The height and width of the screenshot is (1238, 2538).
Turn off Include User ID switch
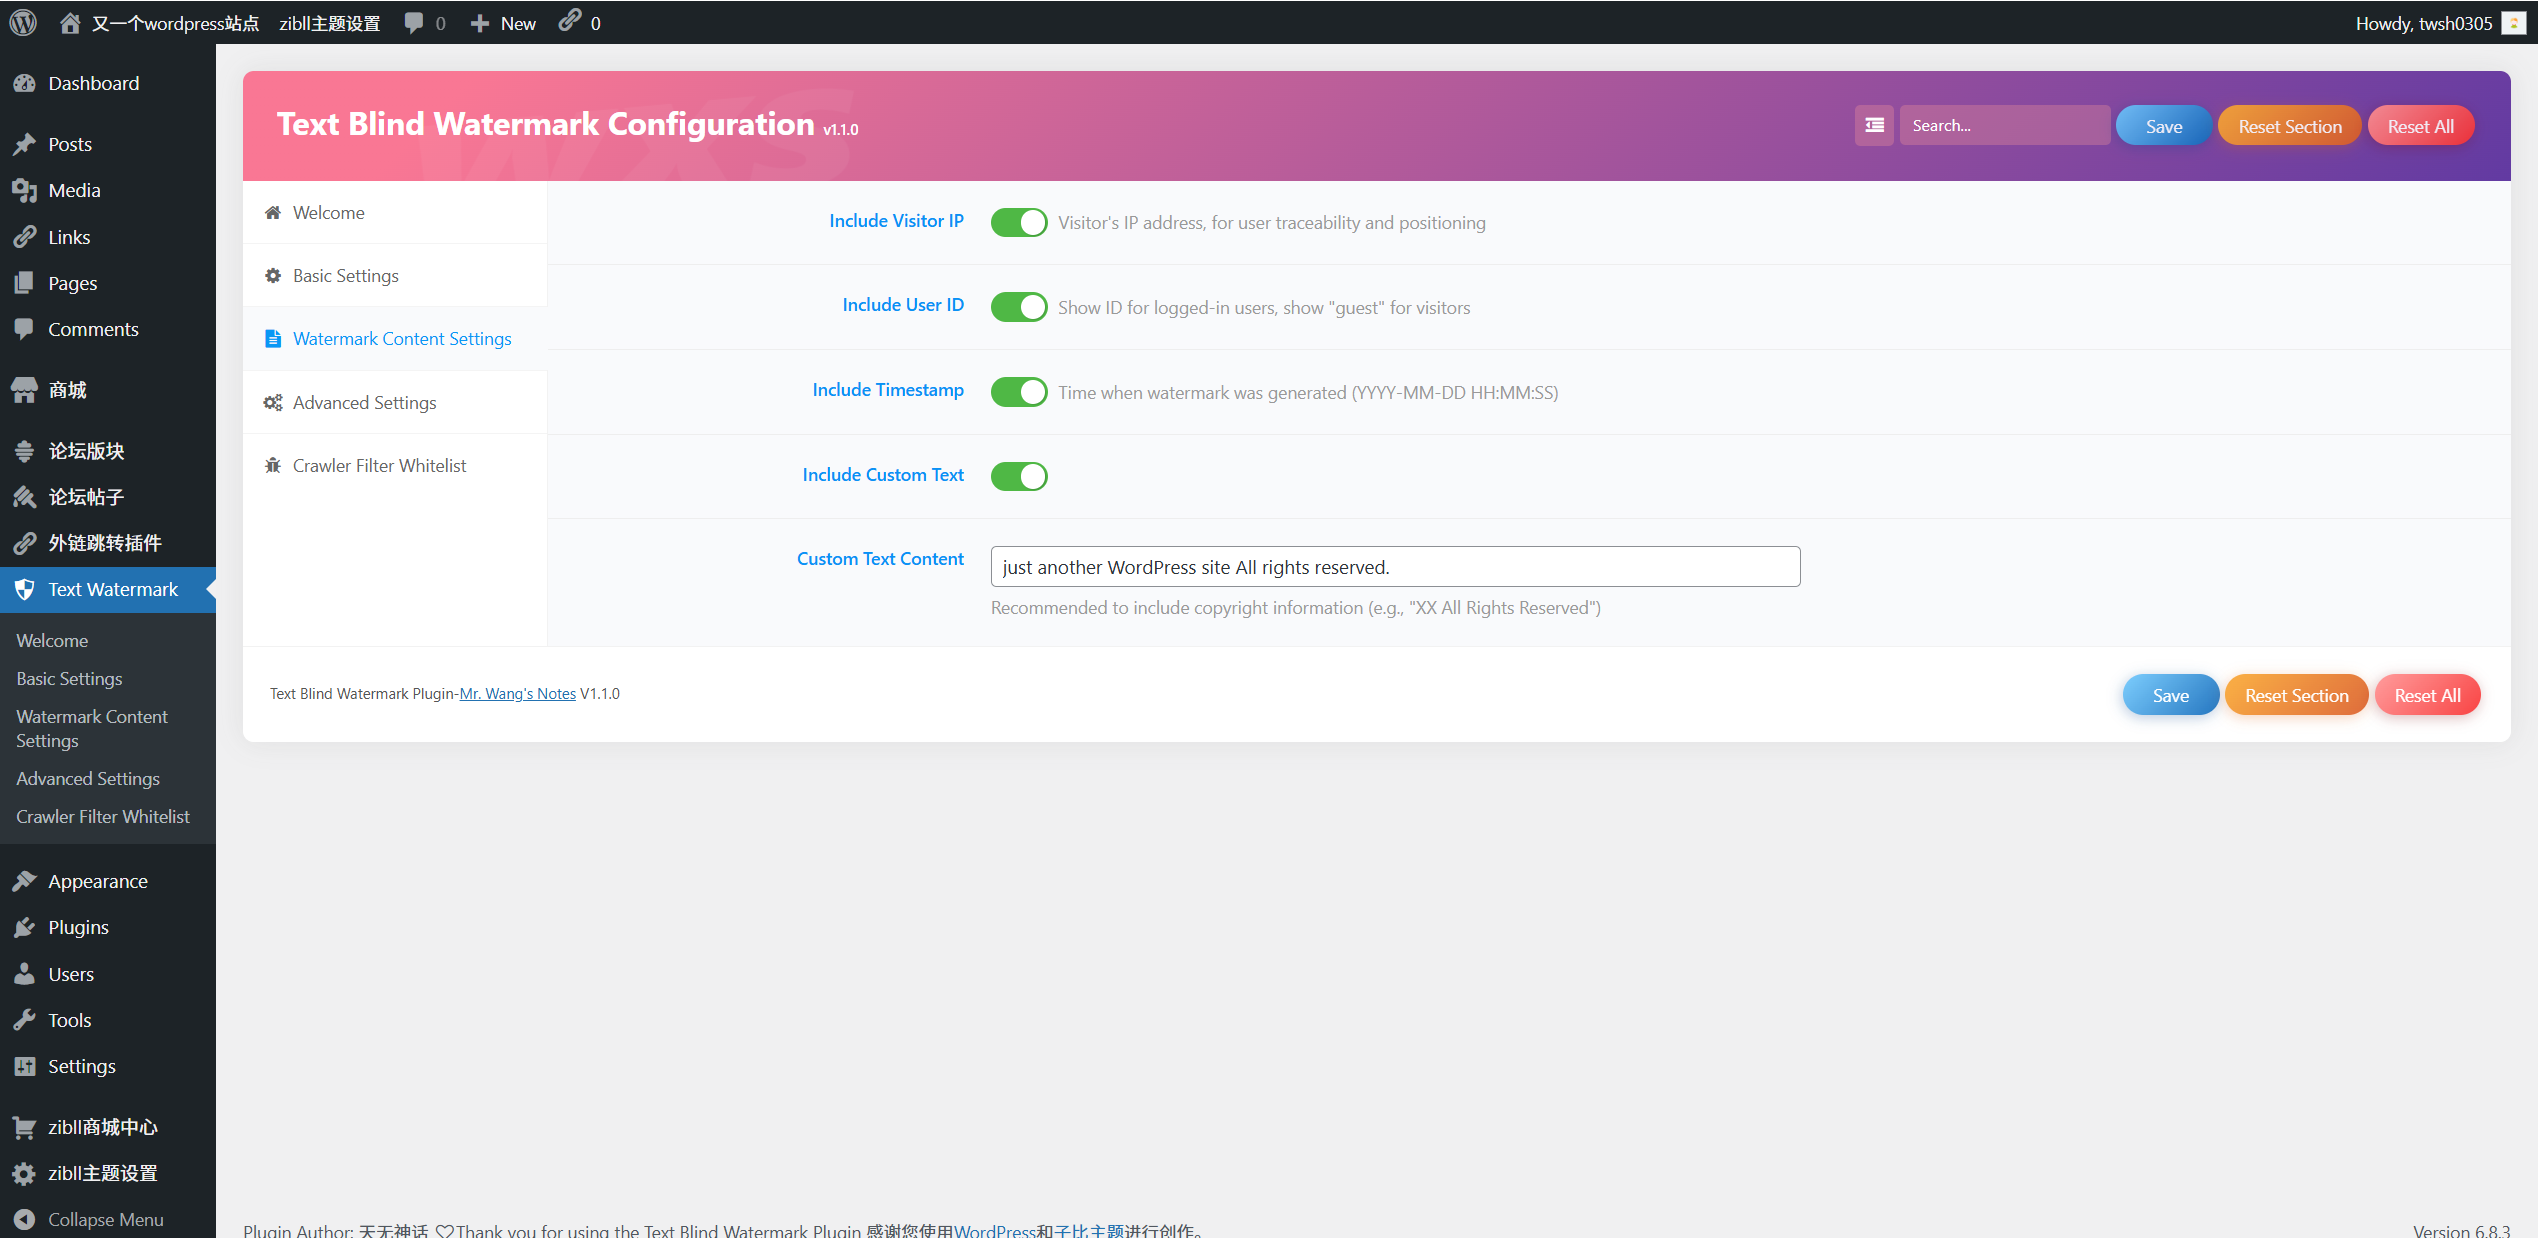click(1018, 307)
